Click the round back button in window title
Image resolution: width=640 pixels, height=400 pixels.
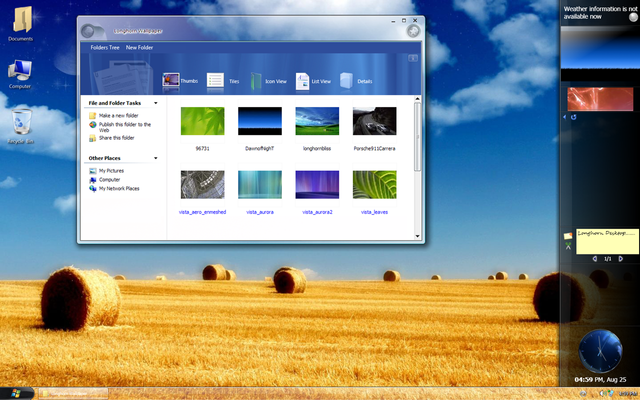88,31
